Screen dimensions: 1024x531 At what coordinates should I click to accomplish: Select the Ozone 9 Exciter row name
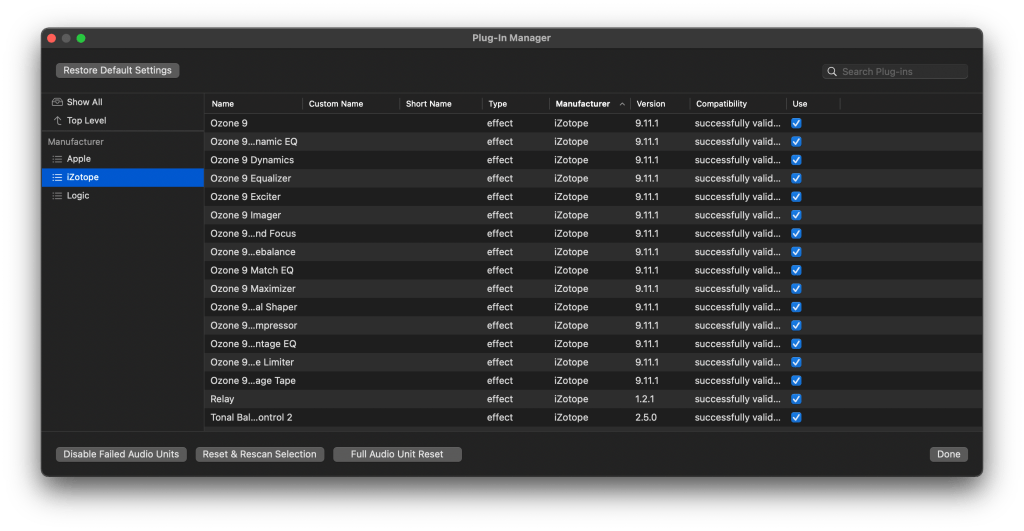pyautogui.click(x=246, y=197)
